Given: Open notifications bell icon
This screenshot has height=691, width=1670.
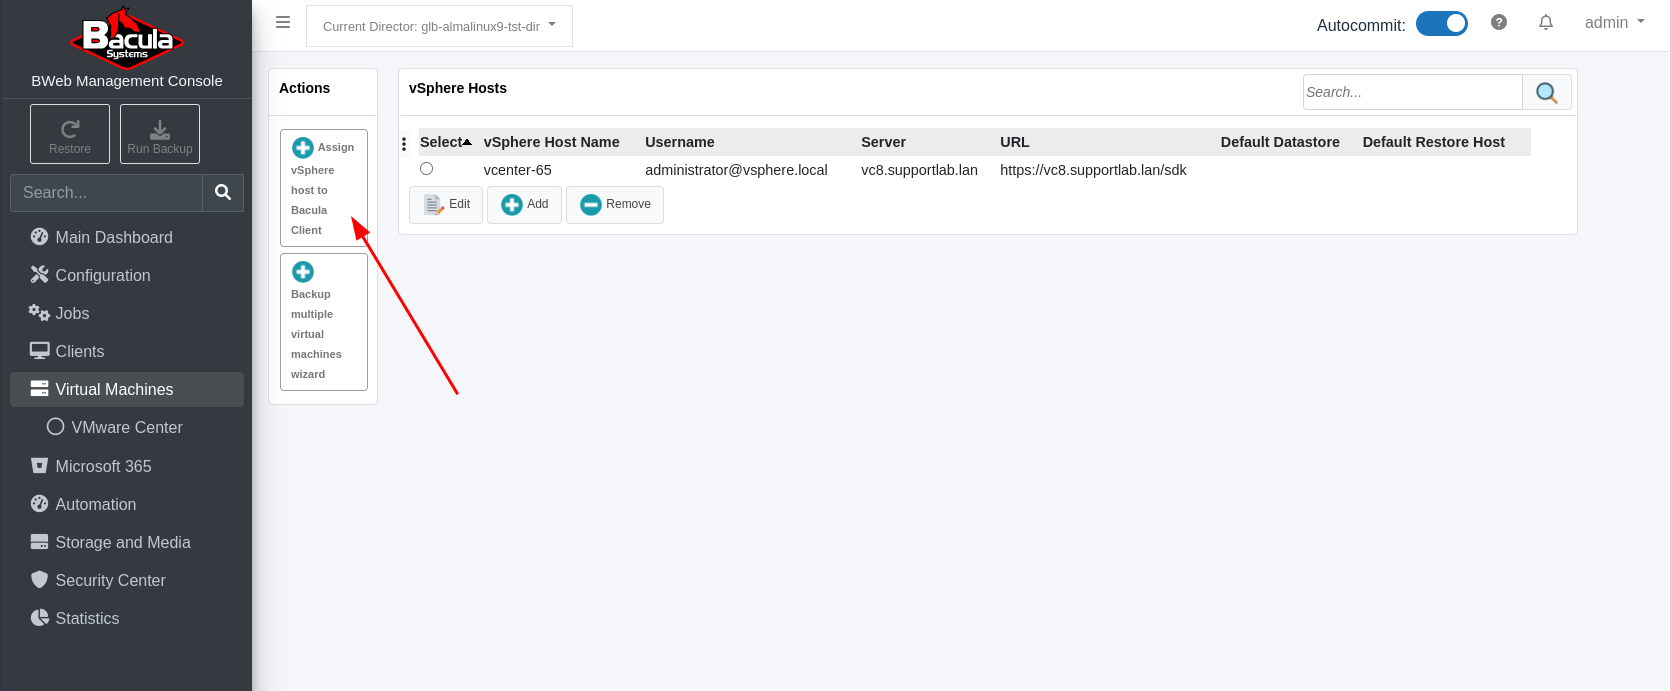Looking at the screenshot, I should point(1546,22).
